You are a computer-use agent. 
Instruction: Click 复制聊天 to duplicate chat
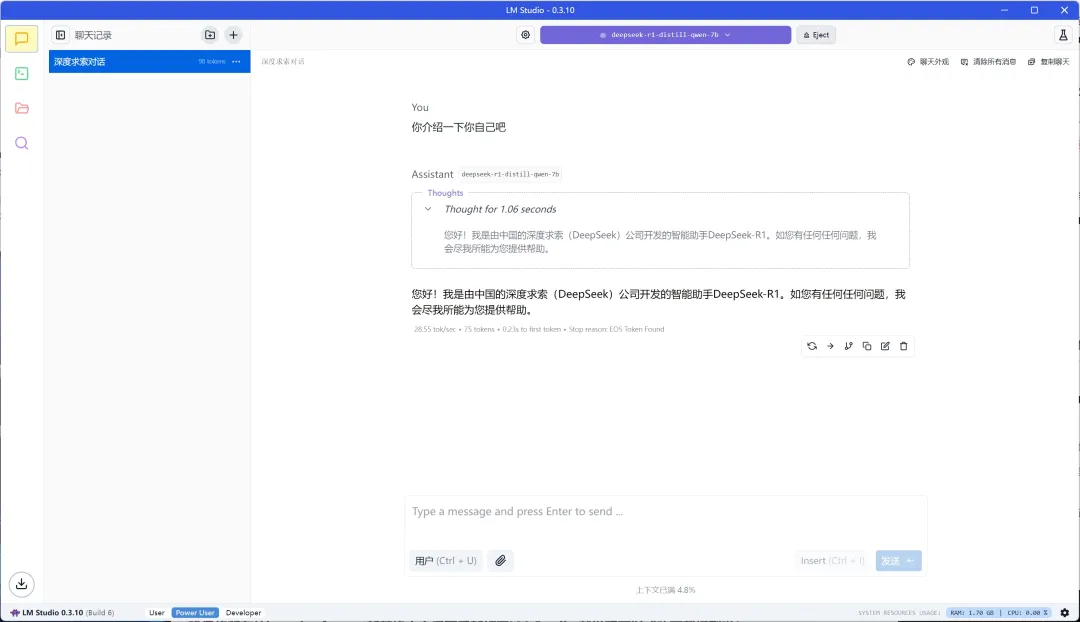click(1049, 62)
